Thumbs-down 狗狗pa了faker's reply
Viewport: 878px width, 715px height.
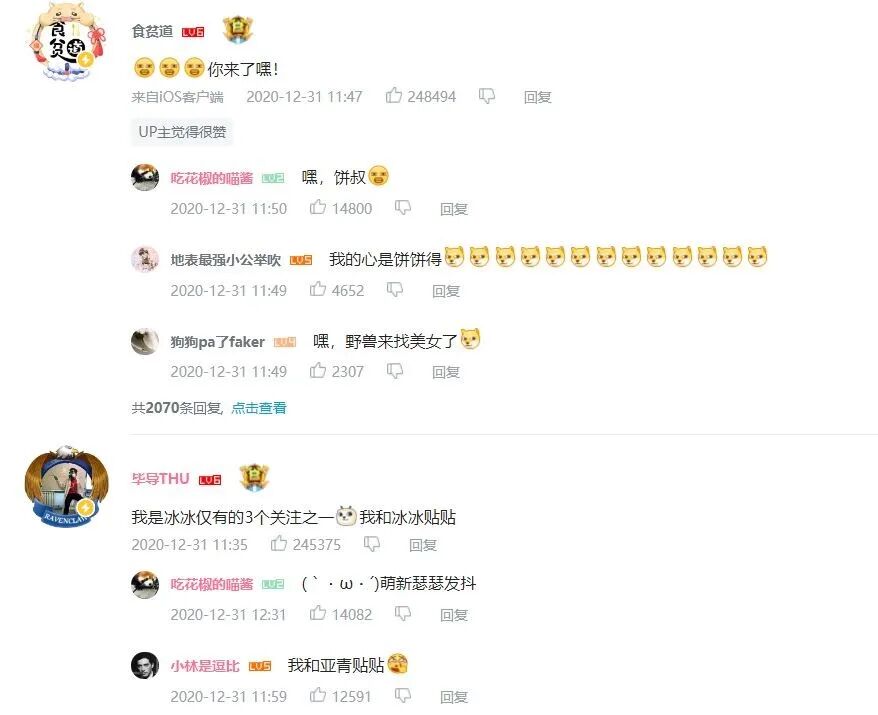point(395,371)
